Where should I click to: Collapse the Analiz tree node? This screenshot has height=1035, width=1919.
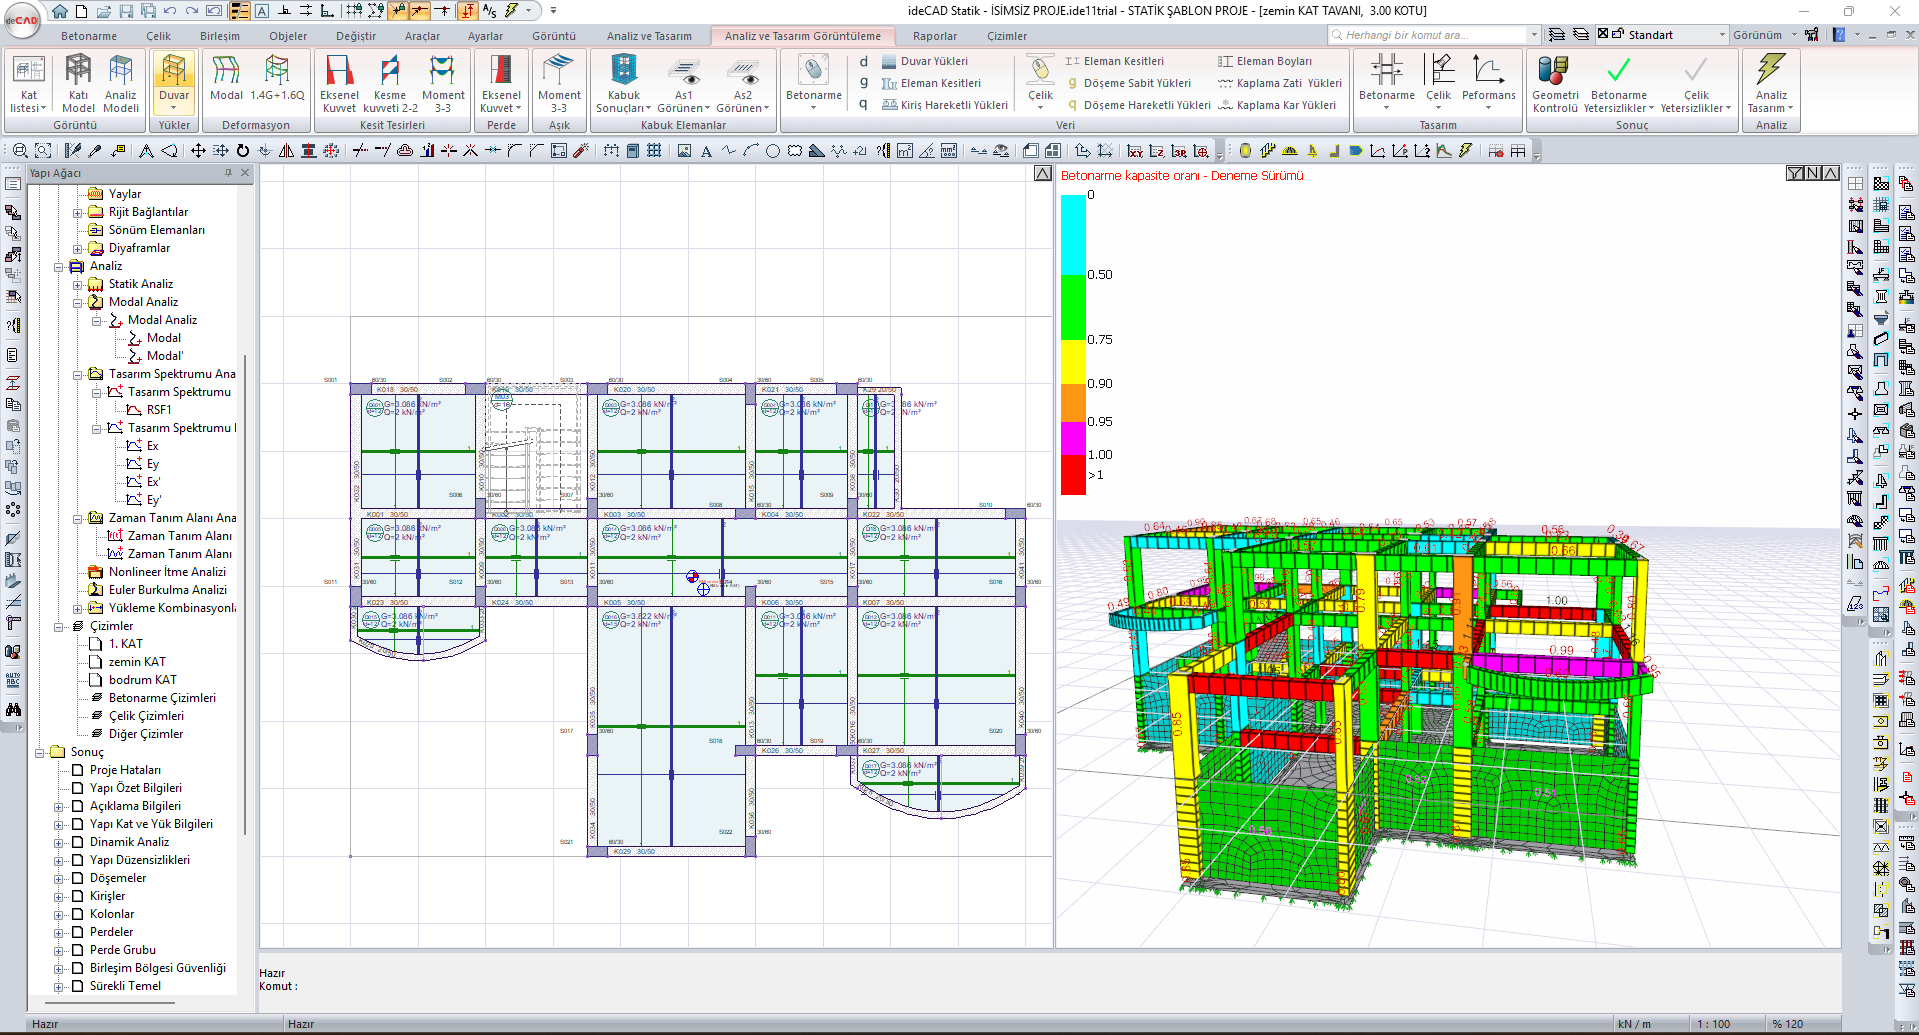tap(59, 267)
